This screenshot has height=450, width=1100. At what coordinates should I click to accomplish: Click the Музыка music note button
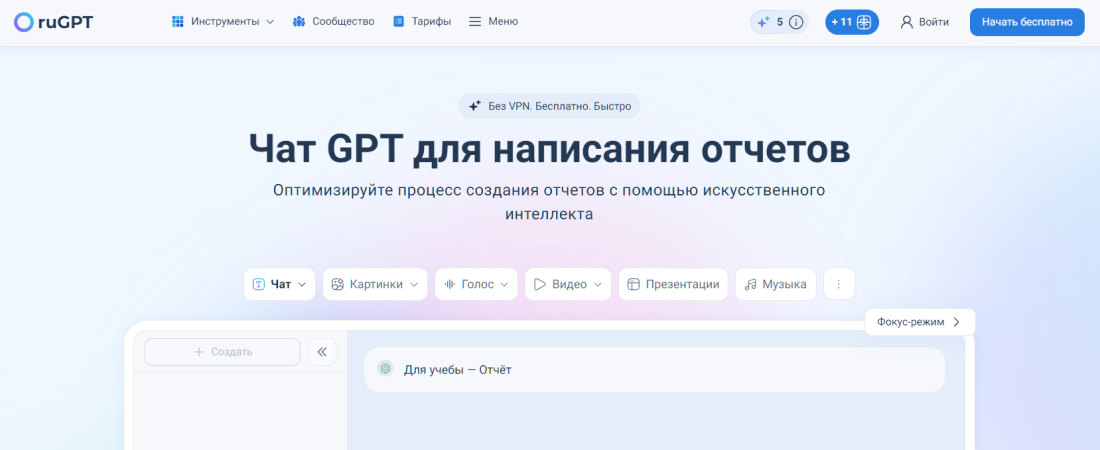click(775, 284)
